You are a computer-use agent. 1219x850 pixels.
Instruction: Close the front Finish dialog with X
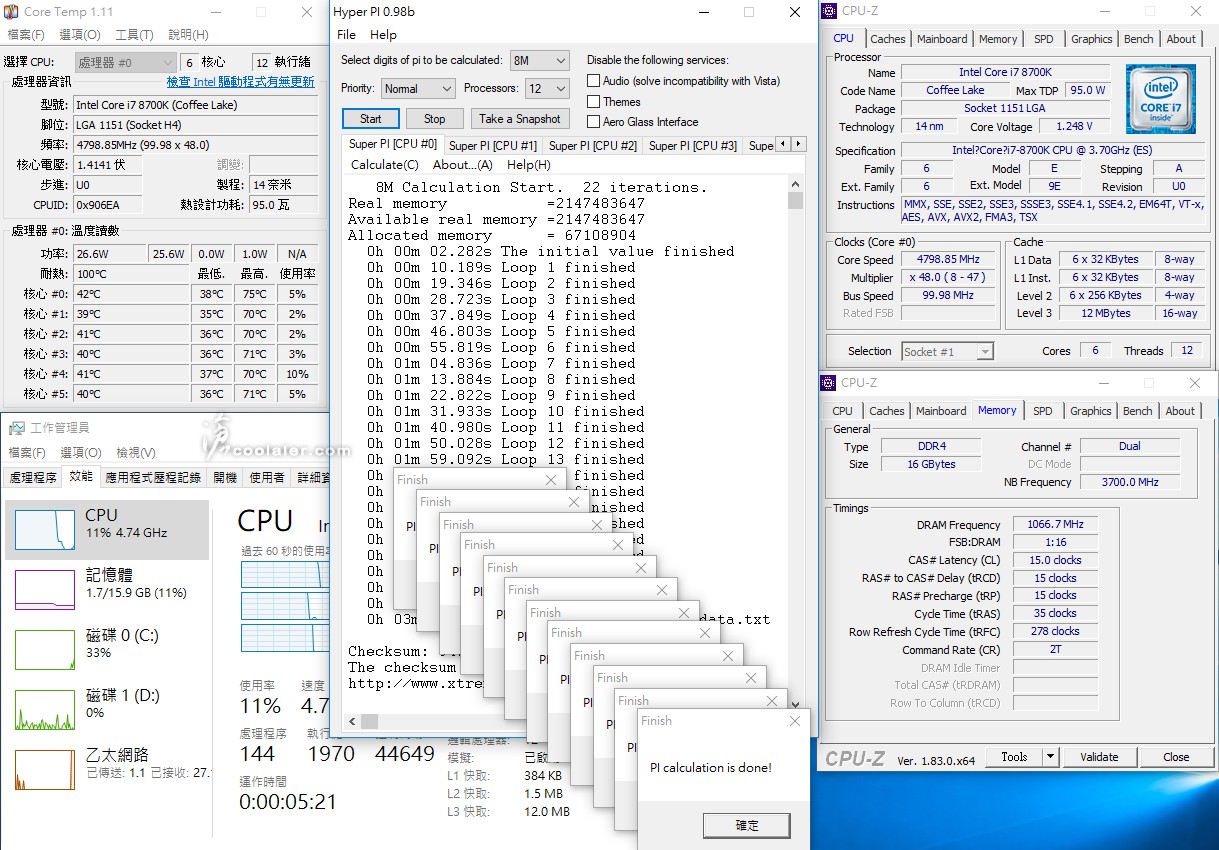(794, 721)
